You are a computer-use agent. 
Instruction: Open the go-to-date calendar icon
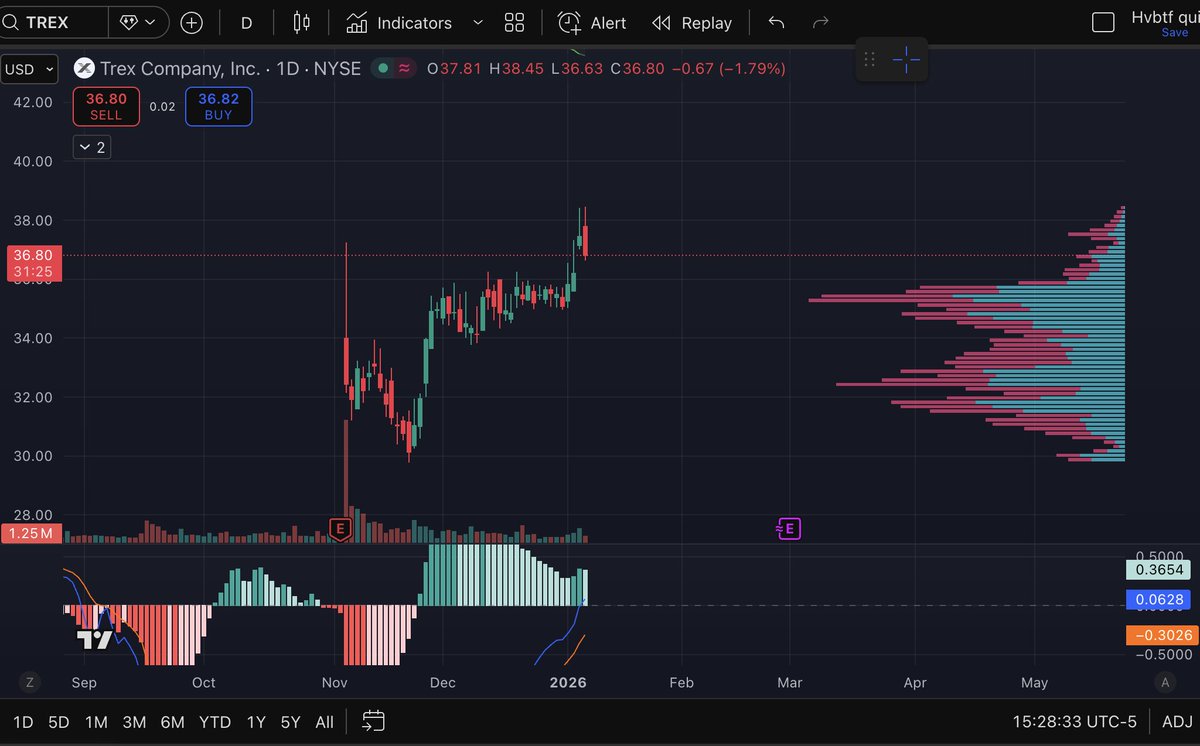pos(373,721)
